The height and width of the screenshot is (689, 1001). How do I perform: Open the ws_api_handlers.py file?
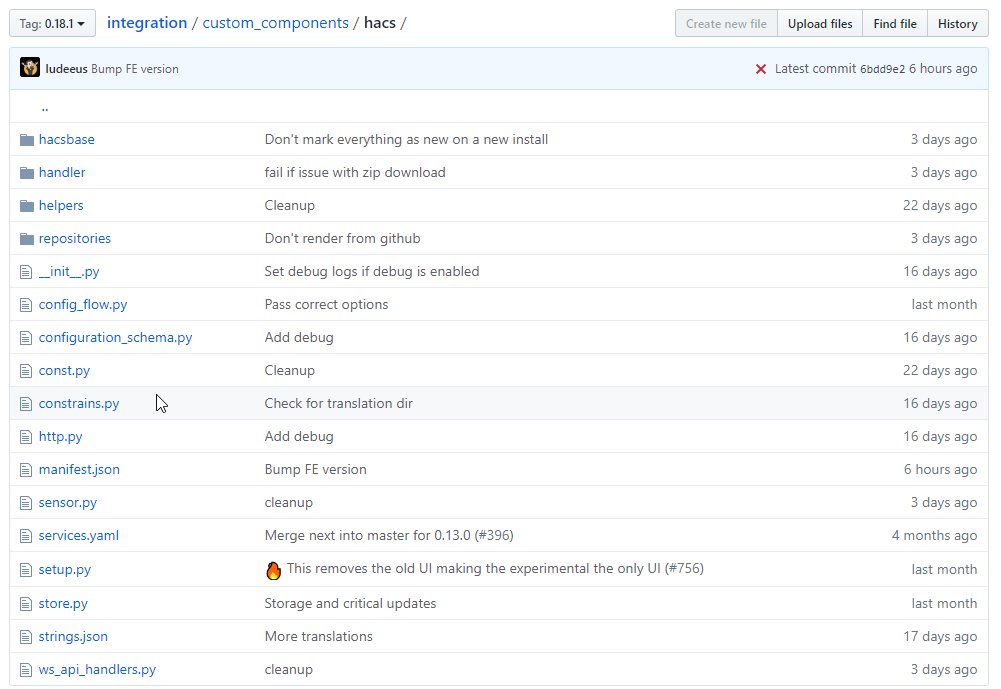click(97, 669)
